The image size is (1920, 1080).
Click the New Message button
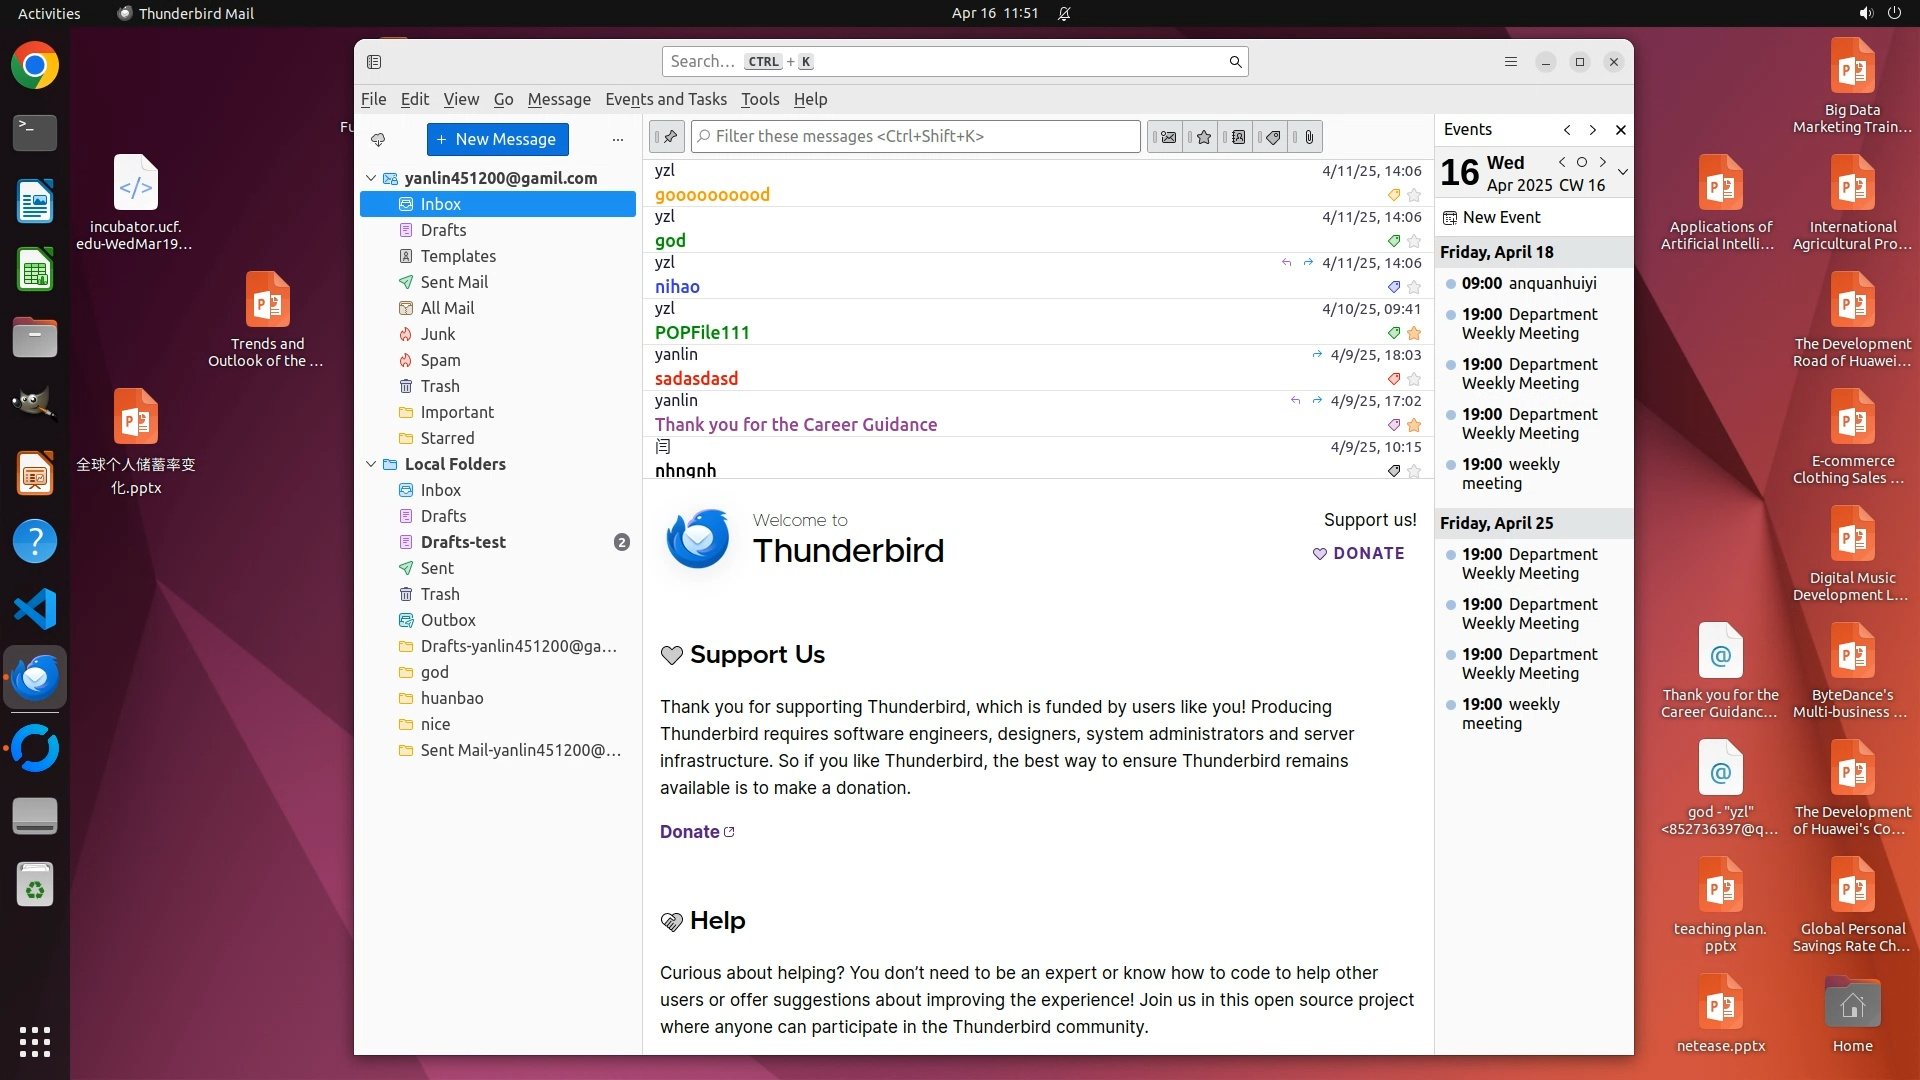click(x=497, y=139)
